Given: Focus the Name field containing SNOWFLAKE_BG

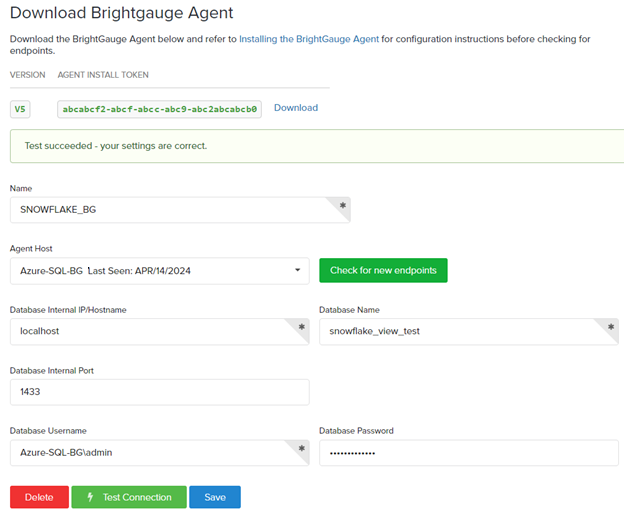Looking at the screenshot, I should pyautogui.click(x=170, y=210).
